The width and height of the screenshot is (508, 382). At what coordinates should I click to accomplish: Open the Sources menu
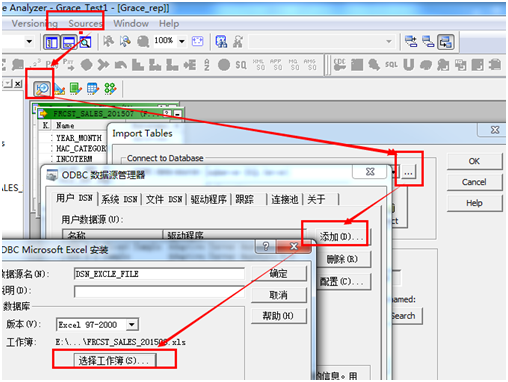pos(85,23)
